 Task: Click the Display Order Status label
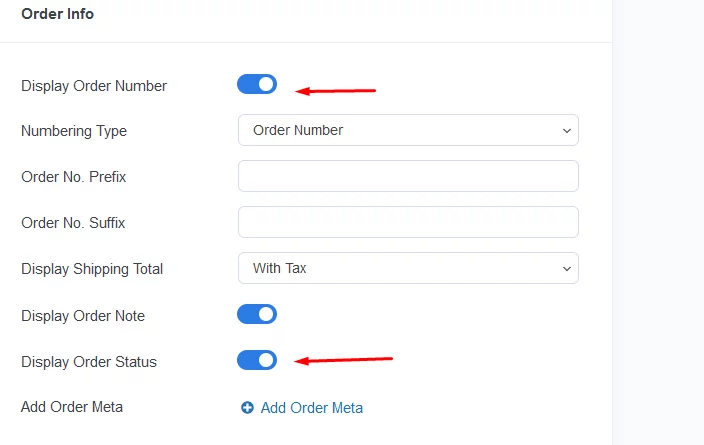point(89,362)
